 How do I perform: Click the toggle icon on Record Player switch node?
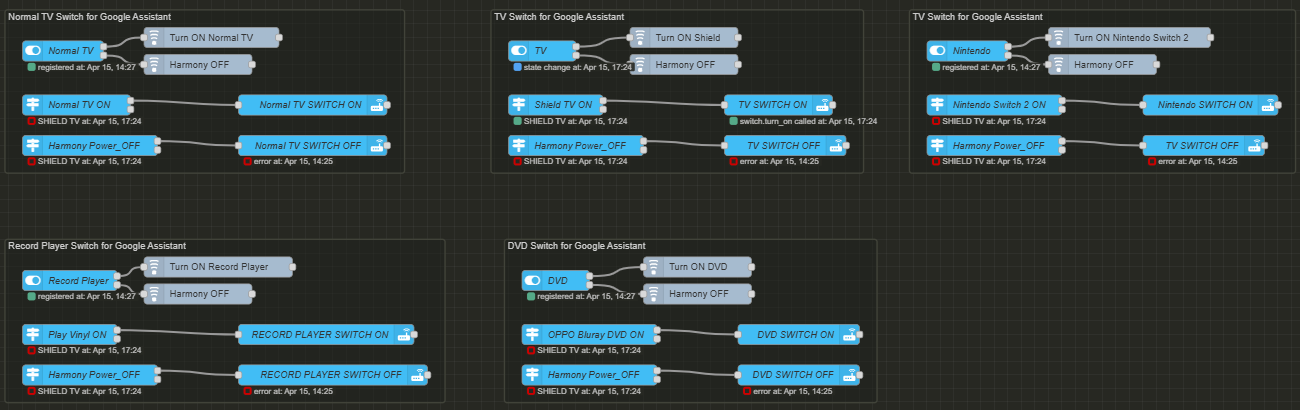coord(33,281)
